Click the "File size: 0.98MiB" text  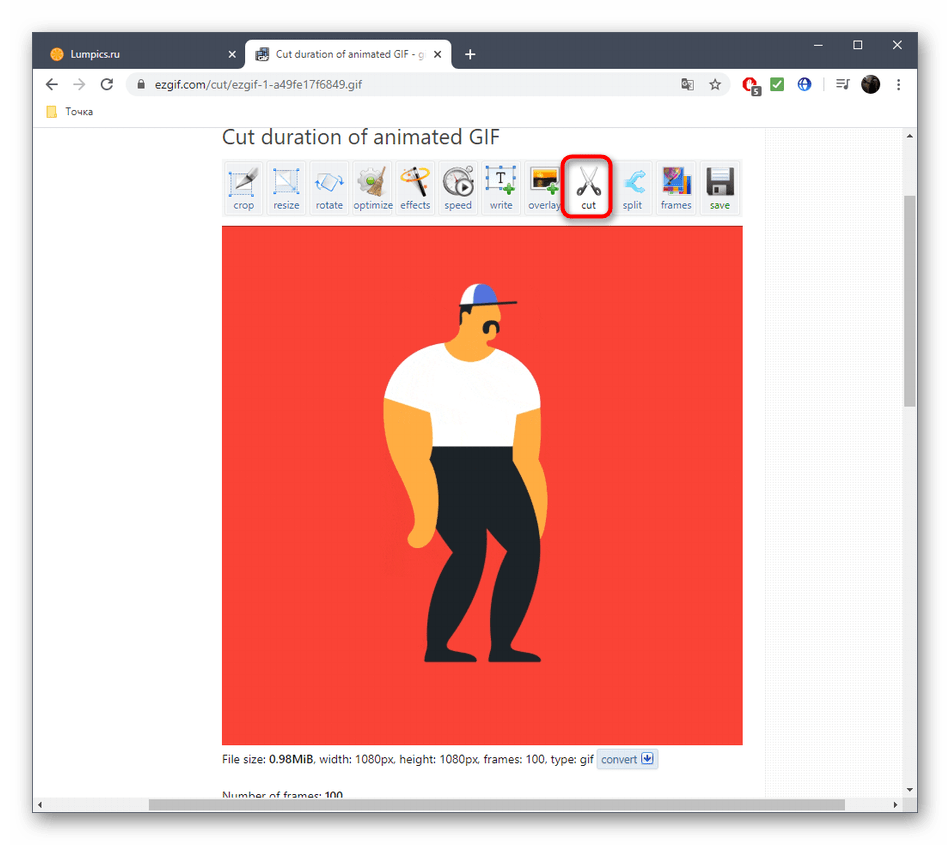point(267,760)
